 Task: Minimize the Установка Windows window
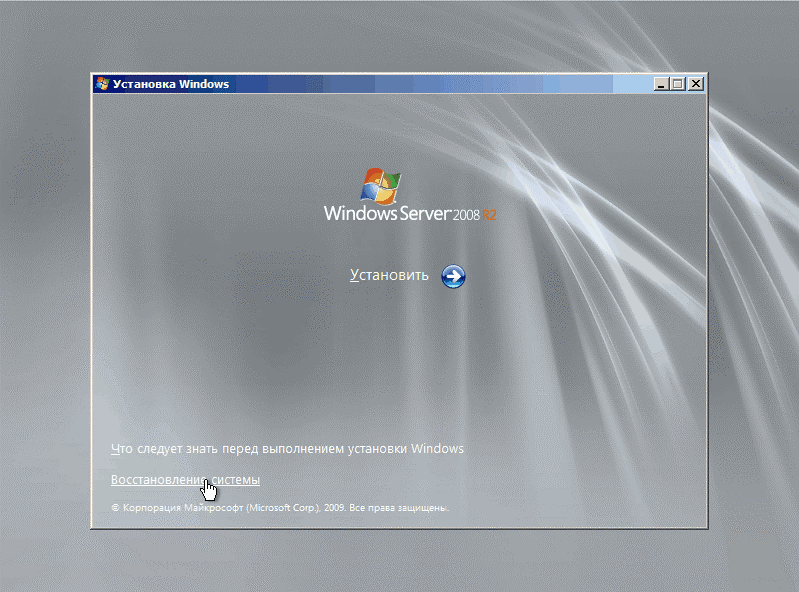point(661,84)
